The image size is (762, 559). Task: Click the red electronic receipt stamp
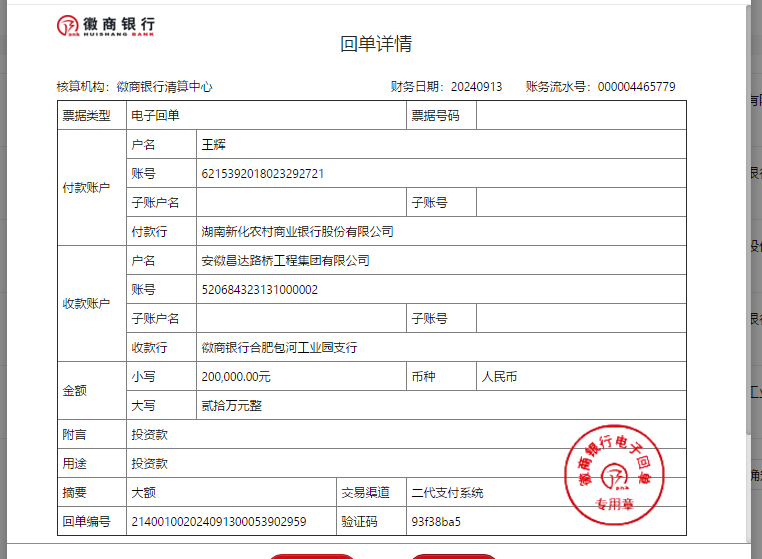[x=614, y=473]
